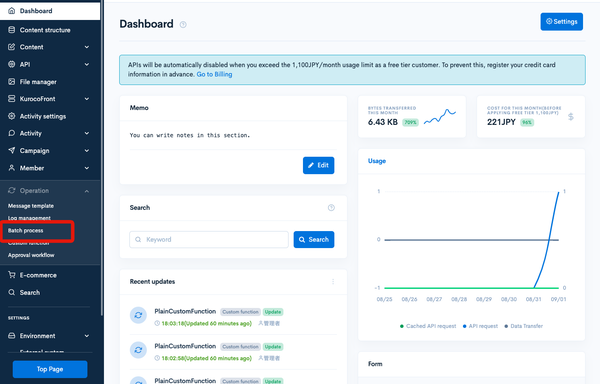Click the sidebar Search magnifier icon
The width and height of the screenshot is (600, 384).
12,292
